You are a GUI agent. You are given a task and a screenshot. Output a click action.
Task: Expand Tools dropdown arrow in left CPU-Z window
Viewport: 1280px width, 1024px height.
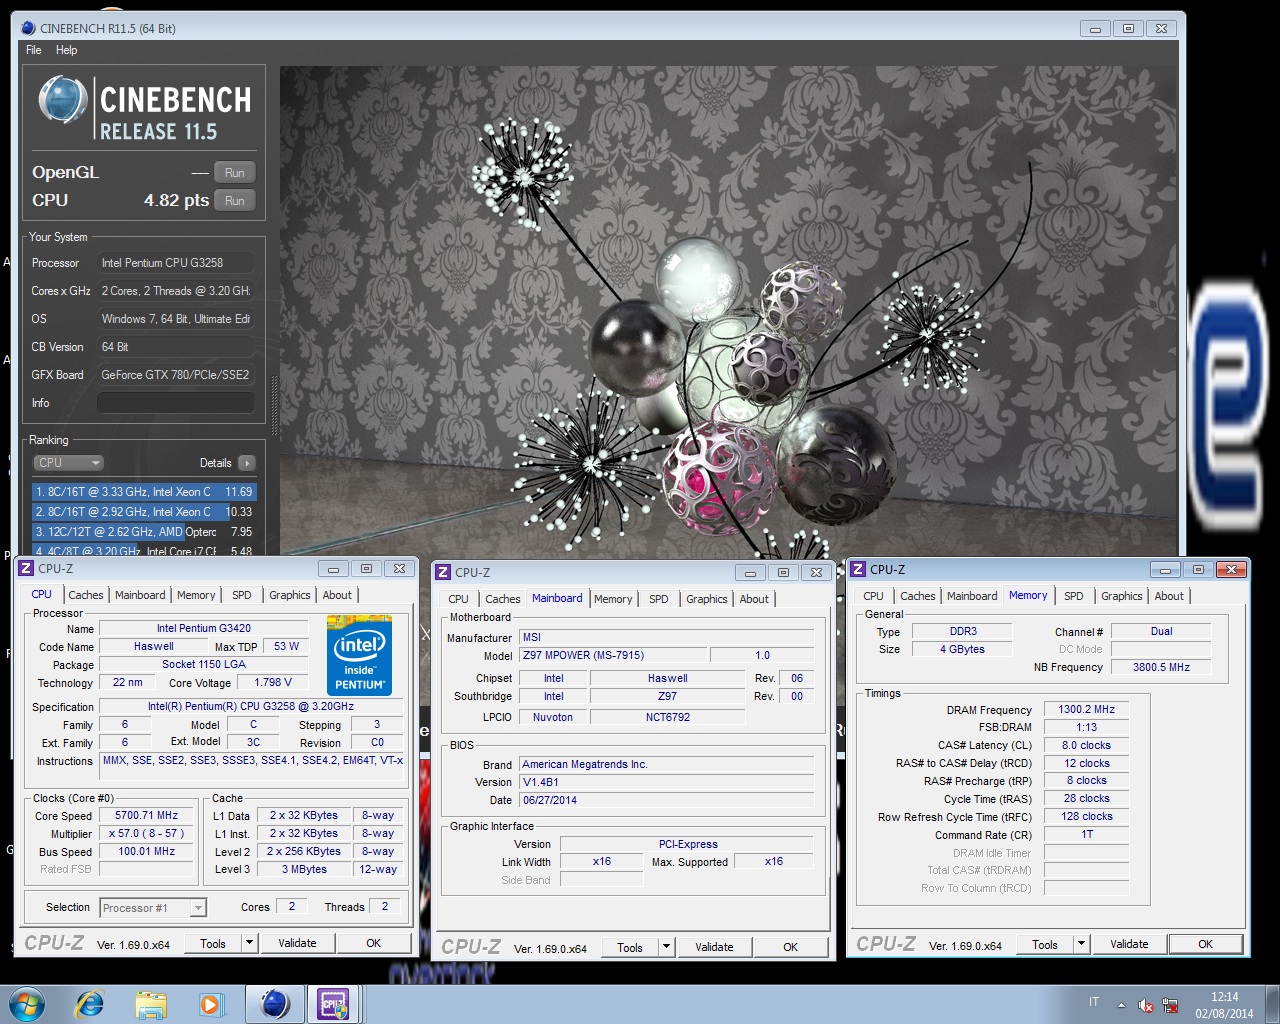(250, 943)
